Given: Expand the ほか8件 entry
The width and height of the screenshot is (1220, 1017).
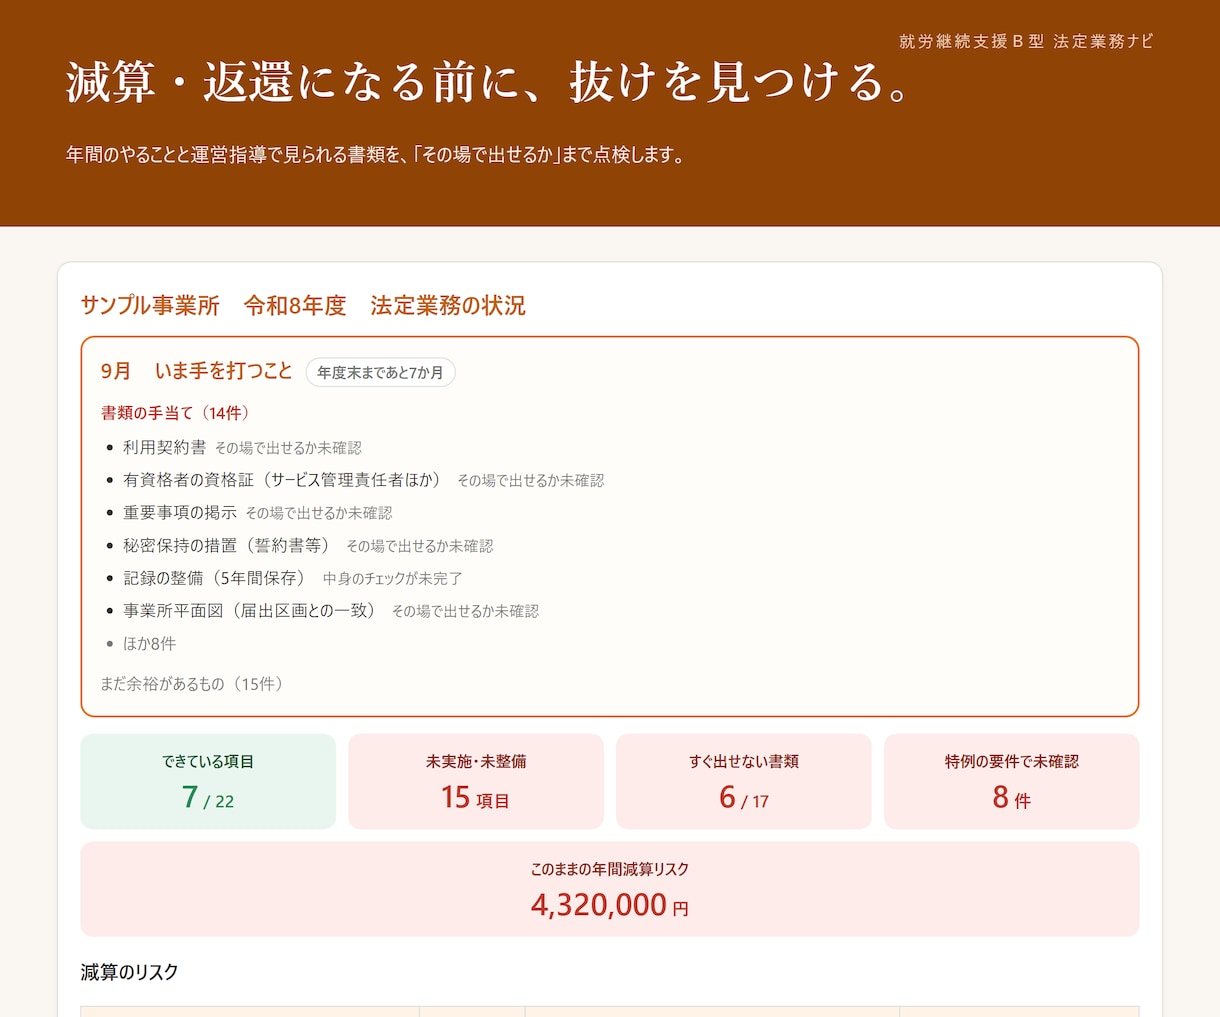Looking at the screenshot, I should [149, 643].
